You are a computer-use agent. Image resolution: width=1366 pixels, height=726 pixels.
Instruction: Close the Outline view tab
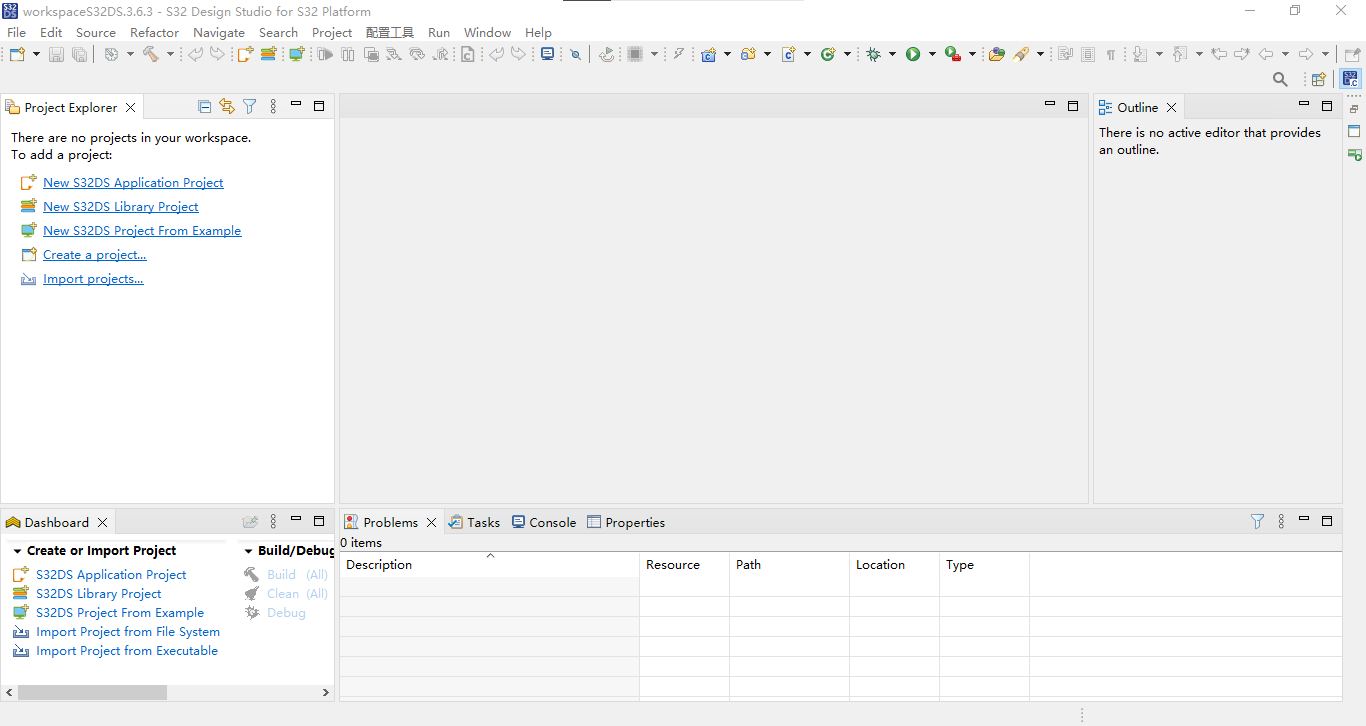1172,107
